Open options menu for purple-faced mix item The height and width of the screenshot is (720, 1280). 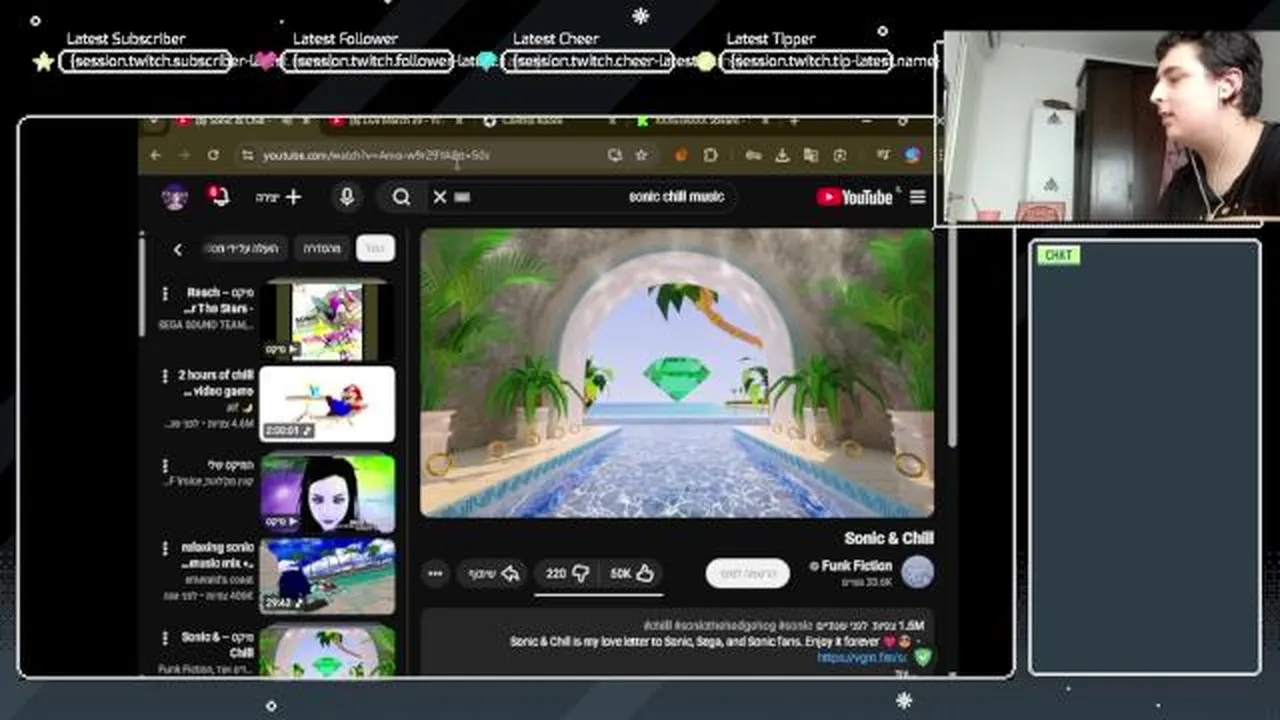(x=165, y=465)
